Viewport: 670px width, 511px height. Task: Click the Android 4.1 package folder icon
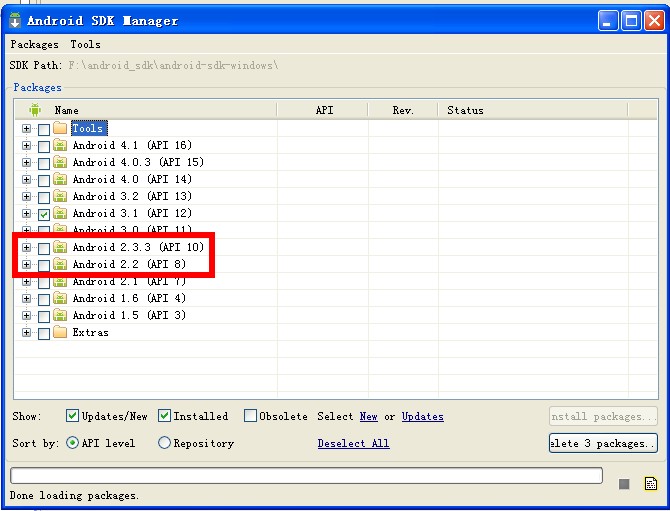tap(60, 145)
